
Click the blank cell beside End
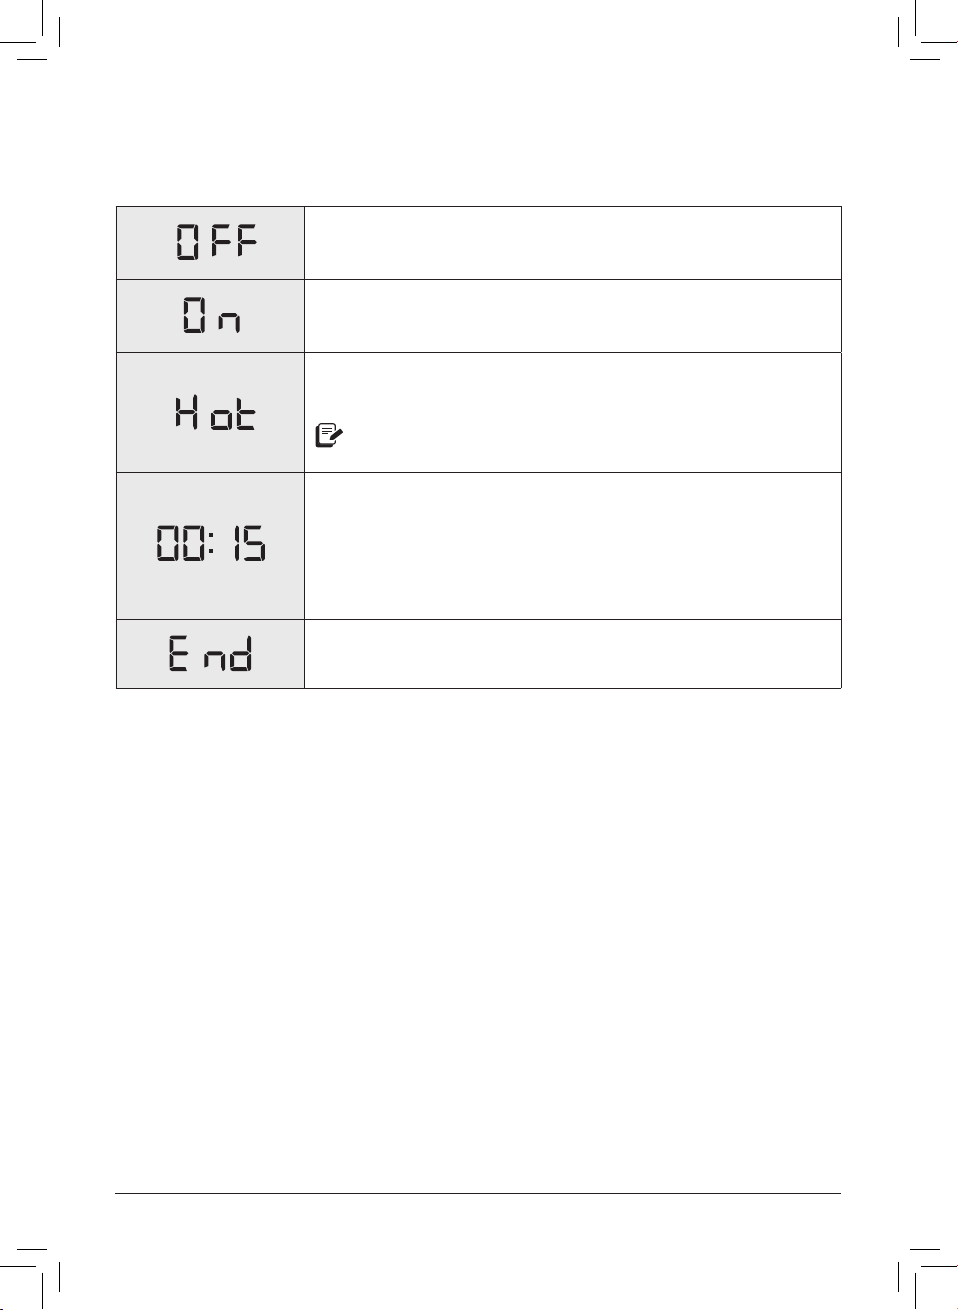[572, 654]
